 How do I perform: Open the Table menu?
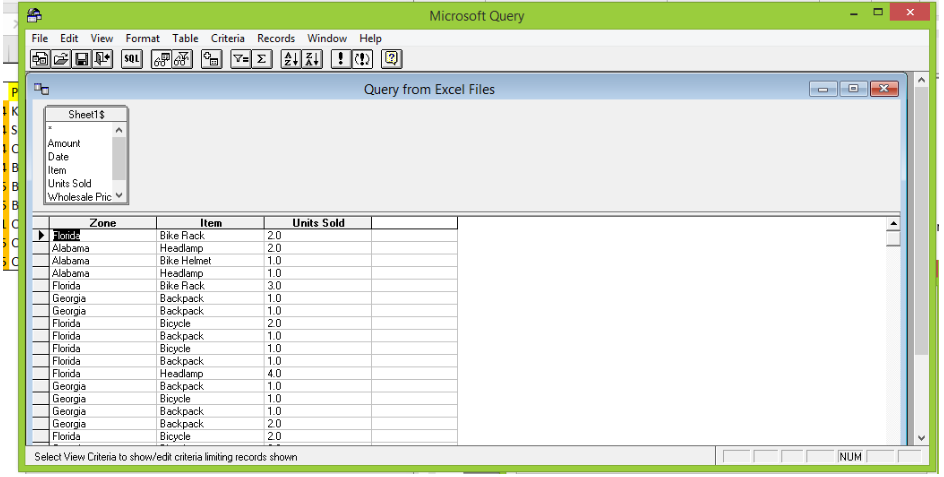[185, 38]
